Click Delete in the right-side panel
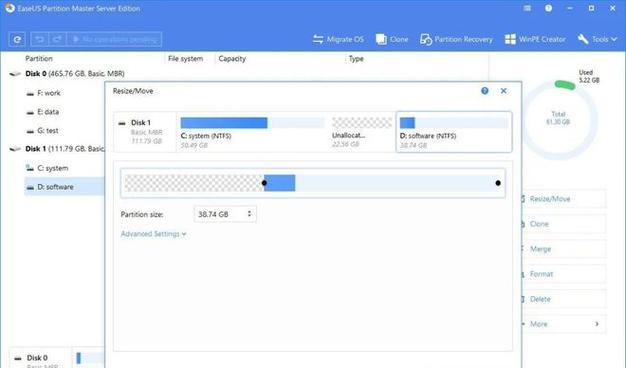The height and width of the screenshot is (368, 626). [564, 299]
